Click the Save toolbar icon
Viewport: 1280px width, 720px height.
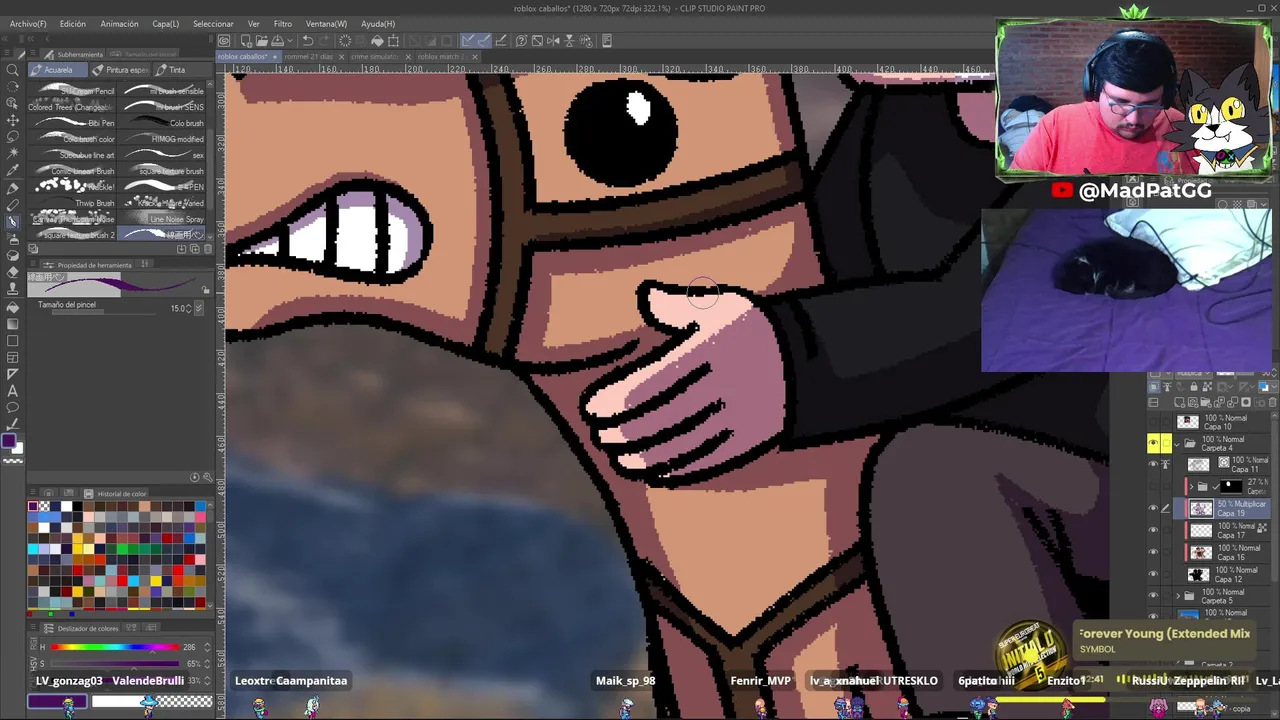click(x=276, y=41)
